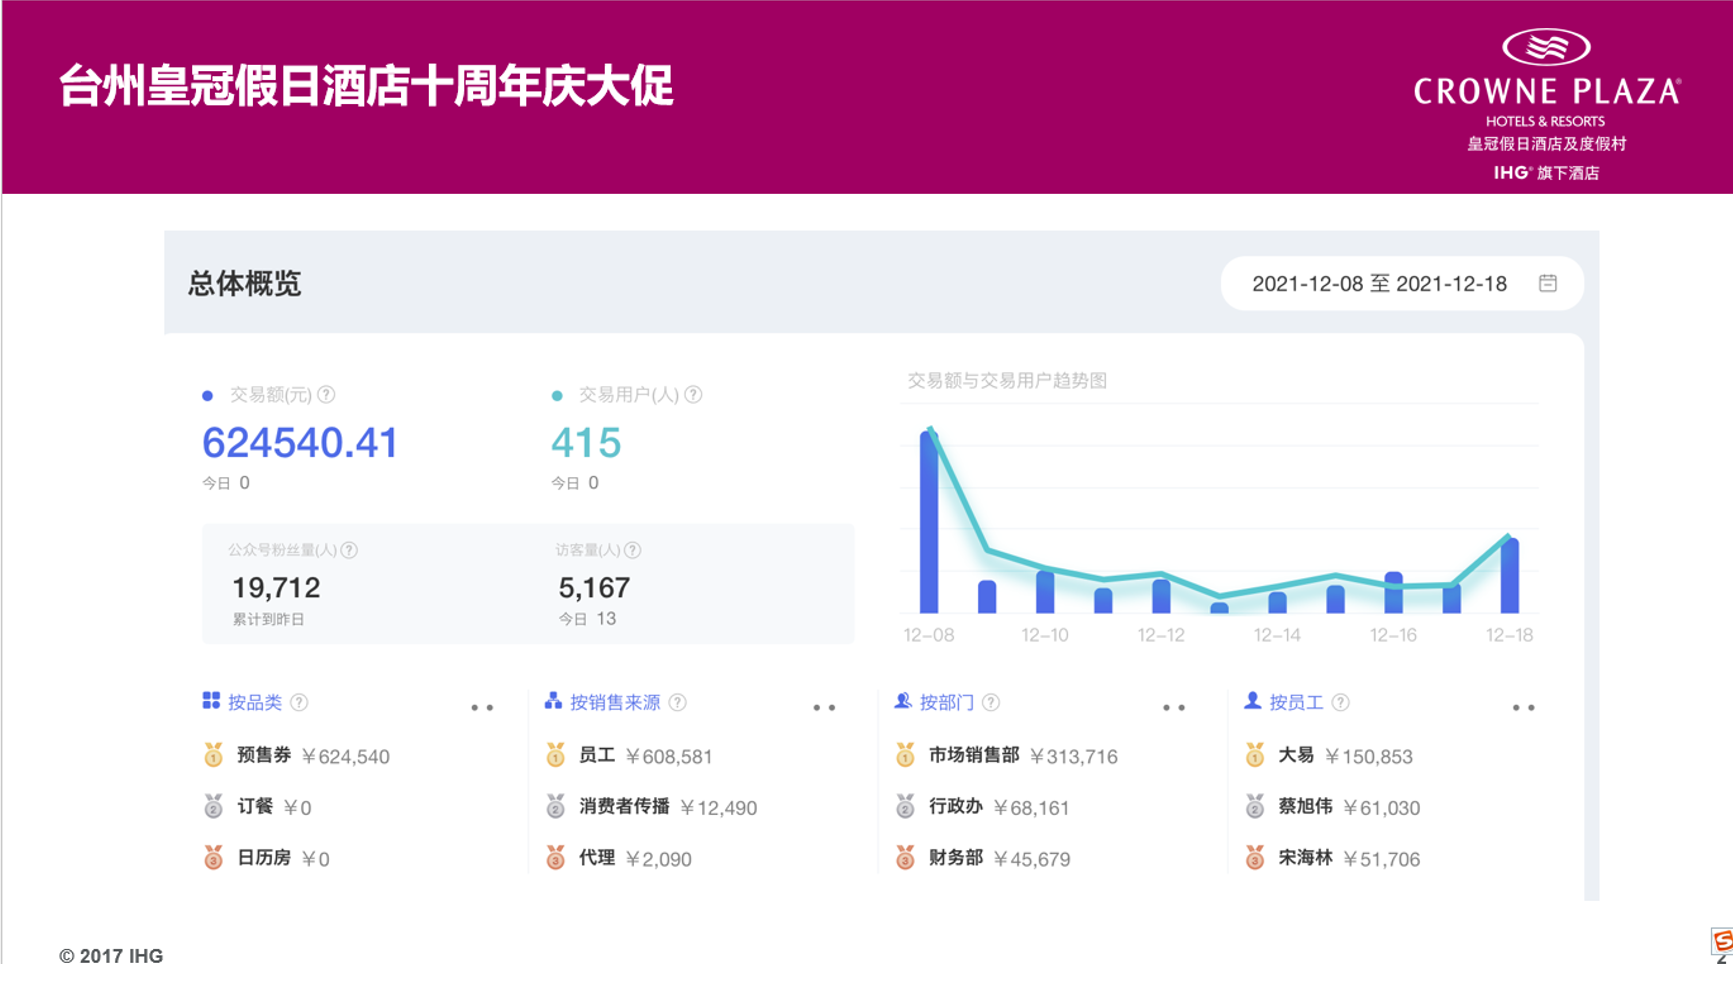
Task: Click the 按销售来源 hierarchy icon
Action: (553, 701)
